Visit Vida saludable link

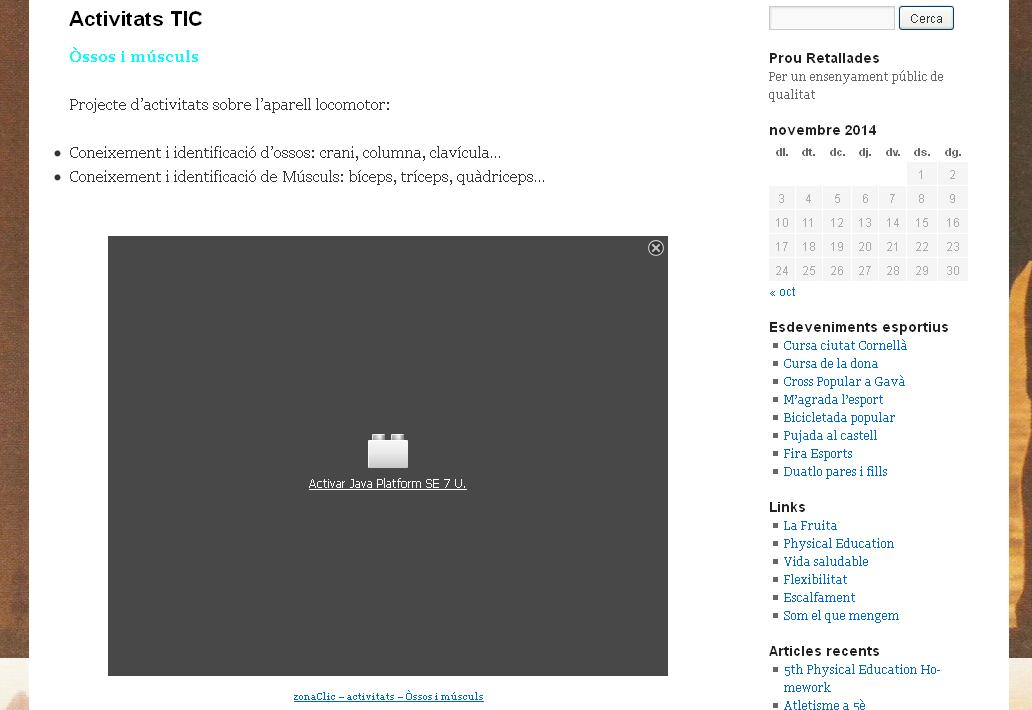point(825,562)
